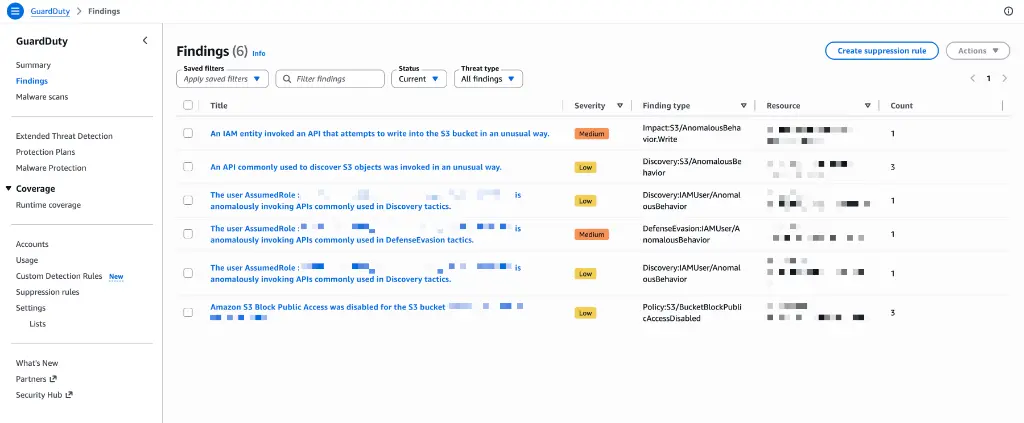Go to next page arrow

(1004, 78)
